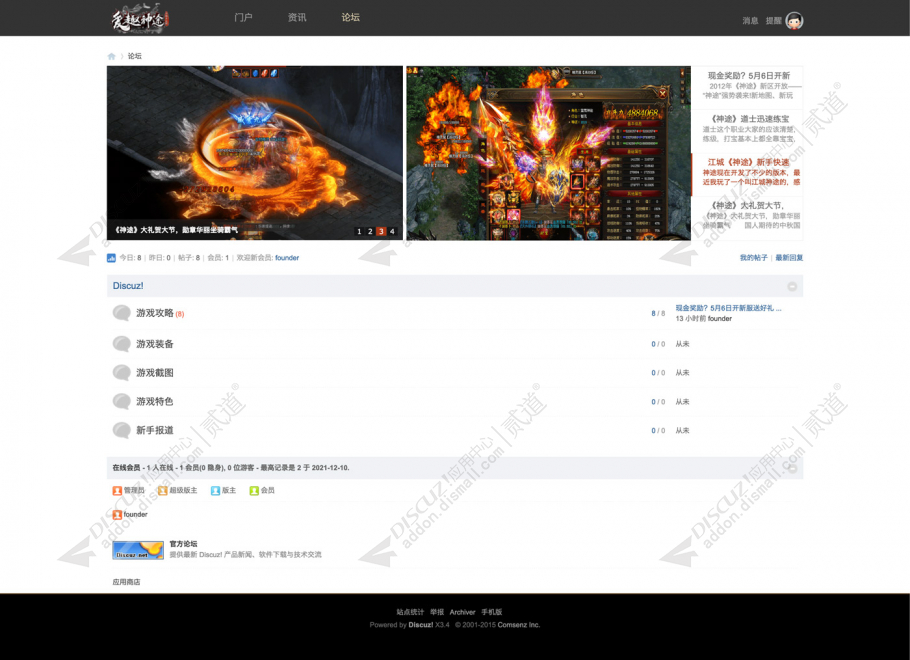910x660 pixels.
Task: Open 我的帖子 link
Action: click(753, 258)
